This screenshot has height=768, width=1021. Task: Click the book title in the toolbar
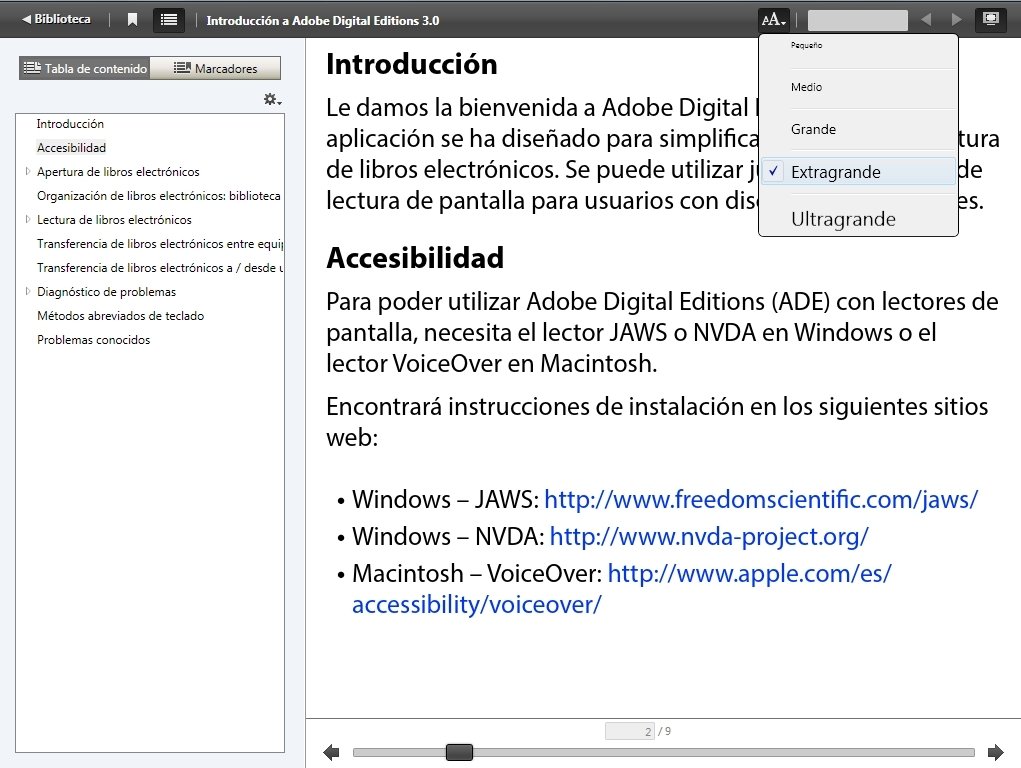(x=323, y=21)
